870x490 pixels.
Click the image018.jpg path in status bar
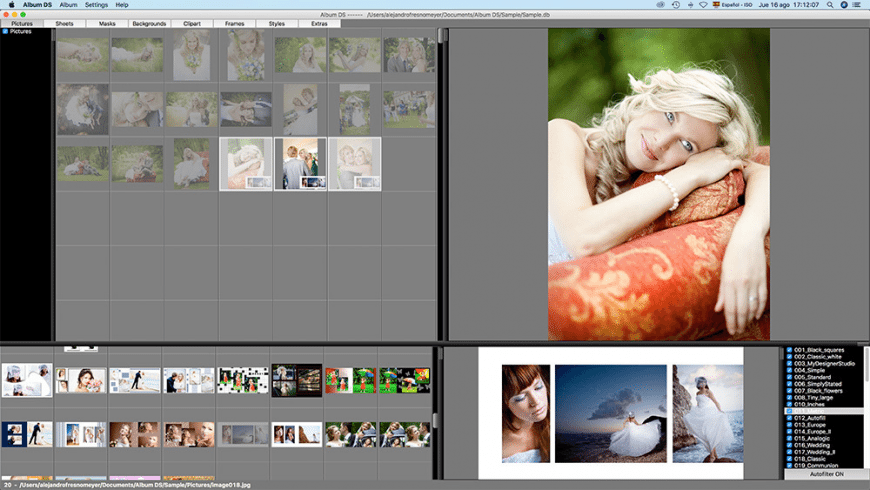coord(135,485)
